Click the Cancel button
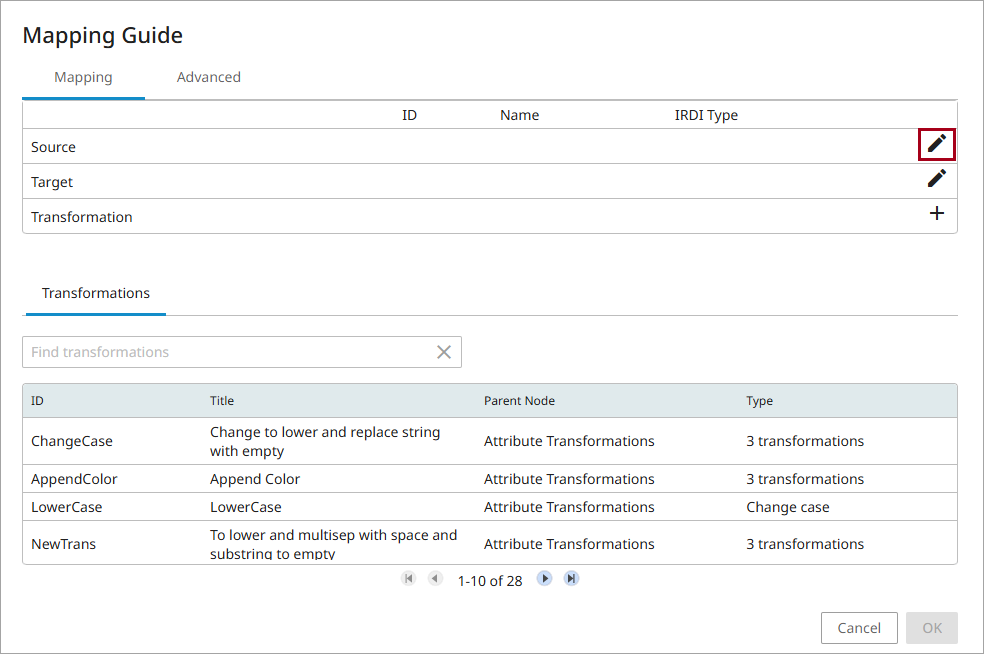 [858, 628]
